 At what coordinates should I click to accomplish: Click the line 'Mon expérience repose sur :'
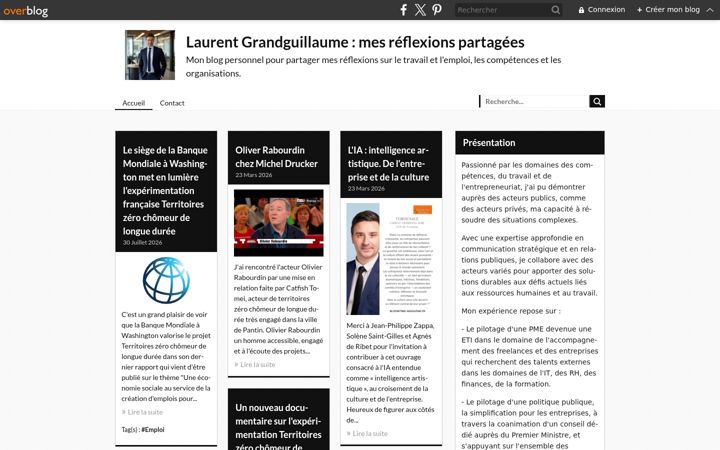[511, 311]
